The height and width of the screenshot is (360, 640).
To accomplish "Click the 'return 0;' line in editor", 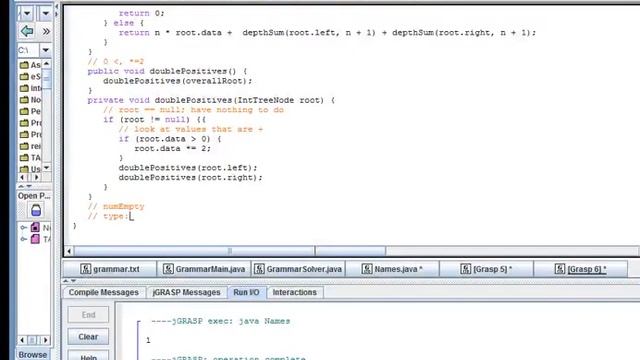I will pos(141,13).
